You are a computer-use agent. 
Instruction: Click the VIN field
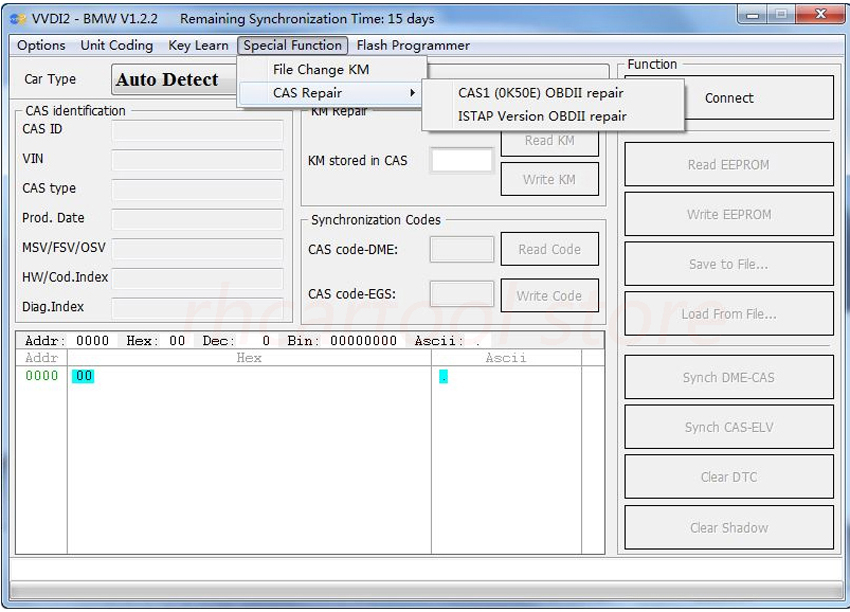tap(197, 160)
